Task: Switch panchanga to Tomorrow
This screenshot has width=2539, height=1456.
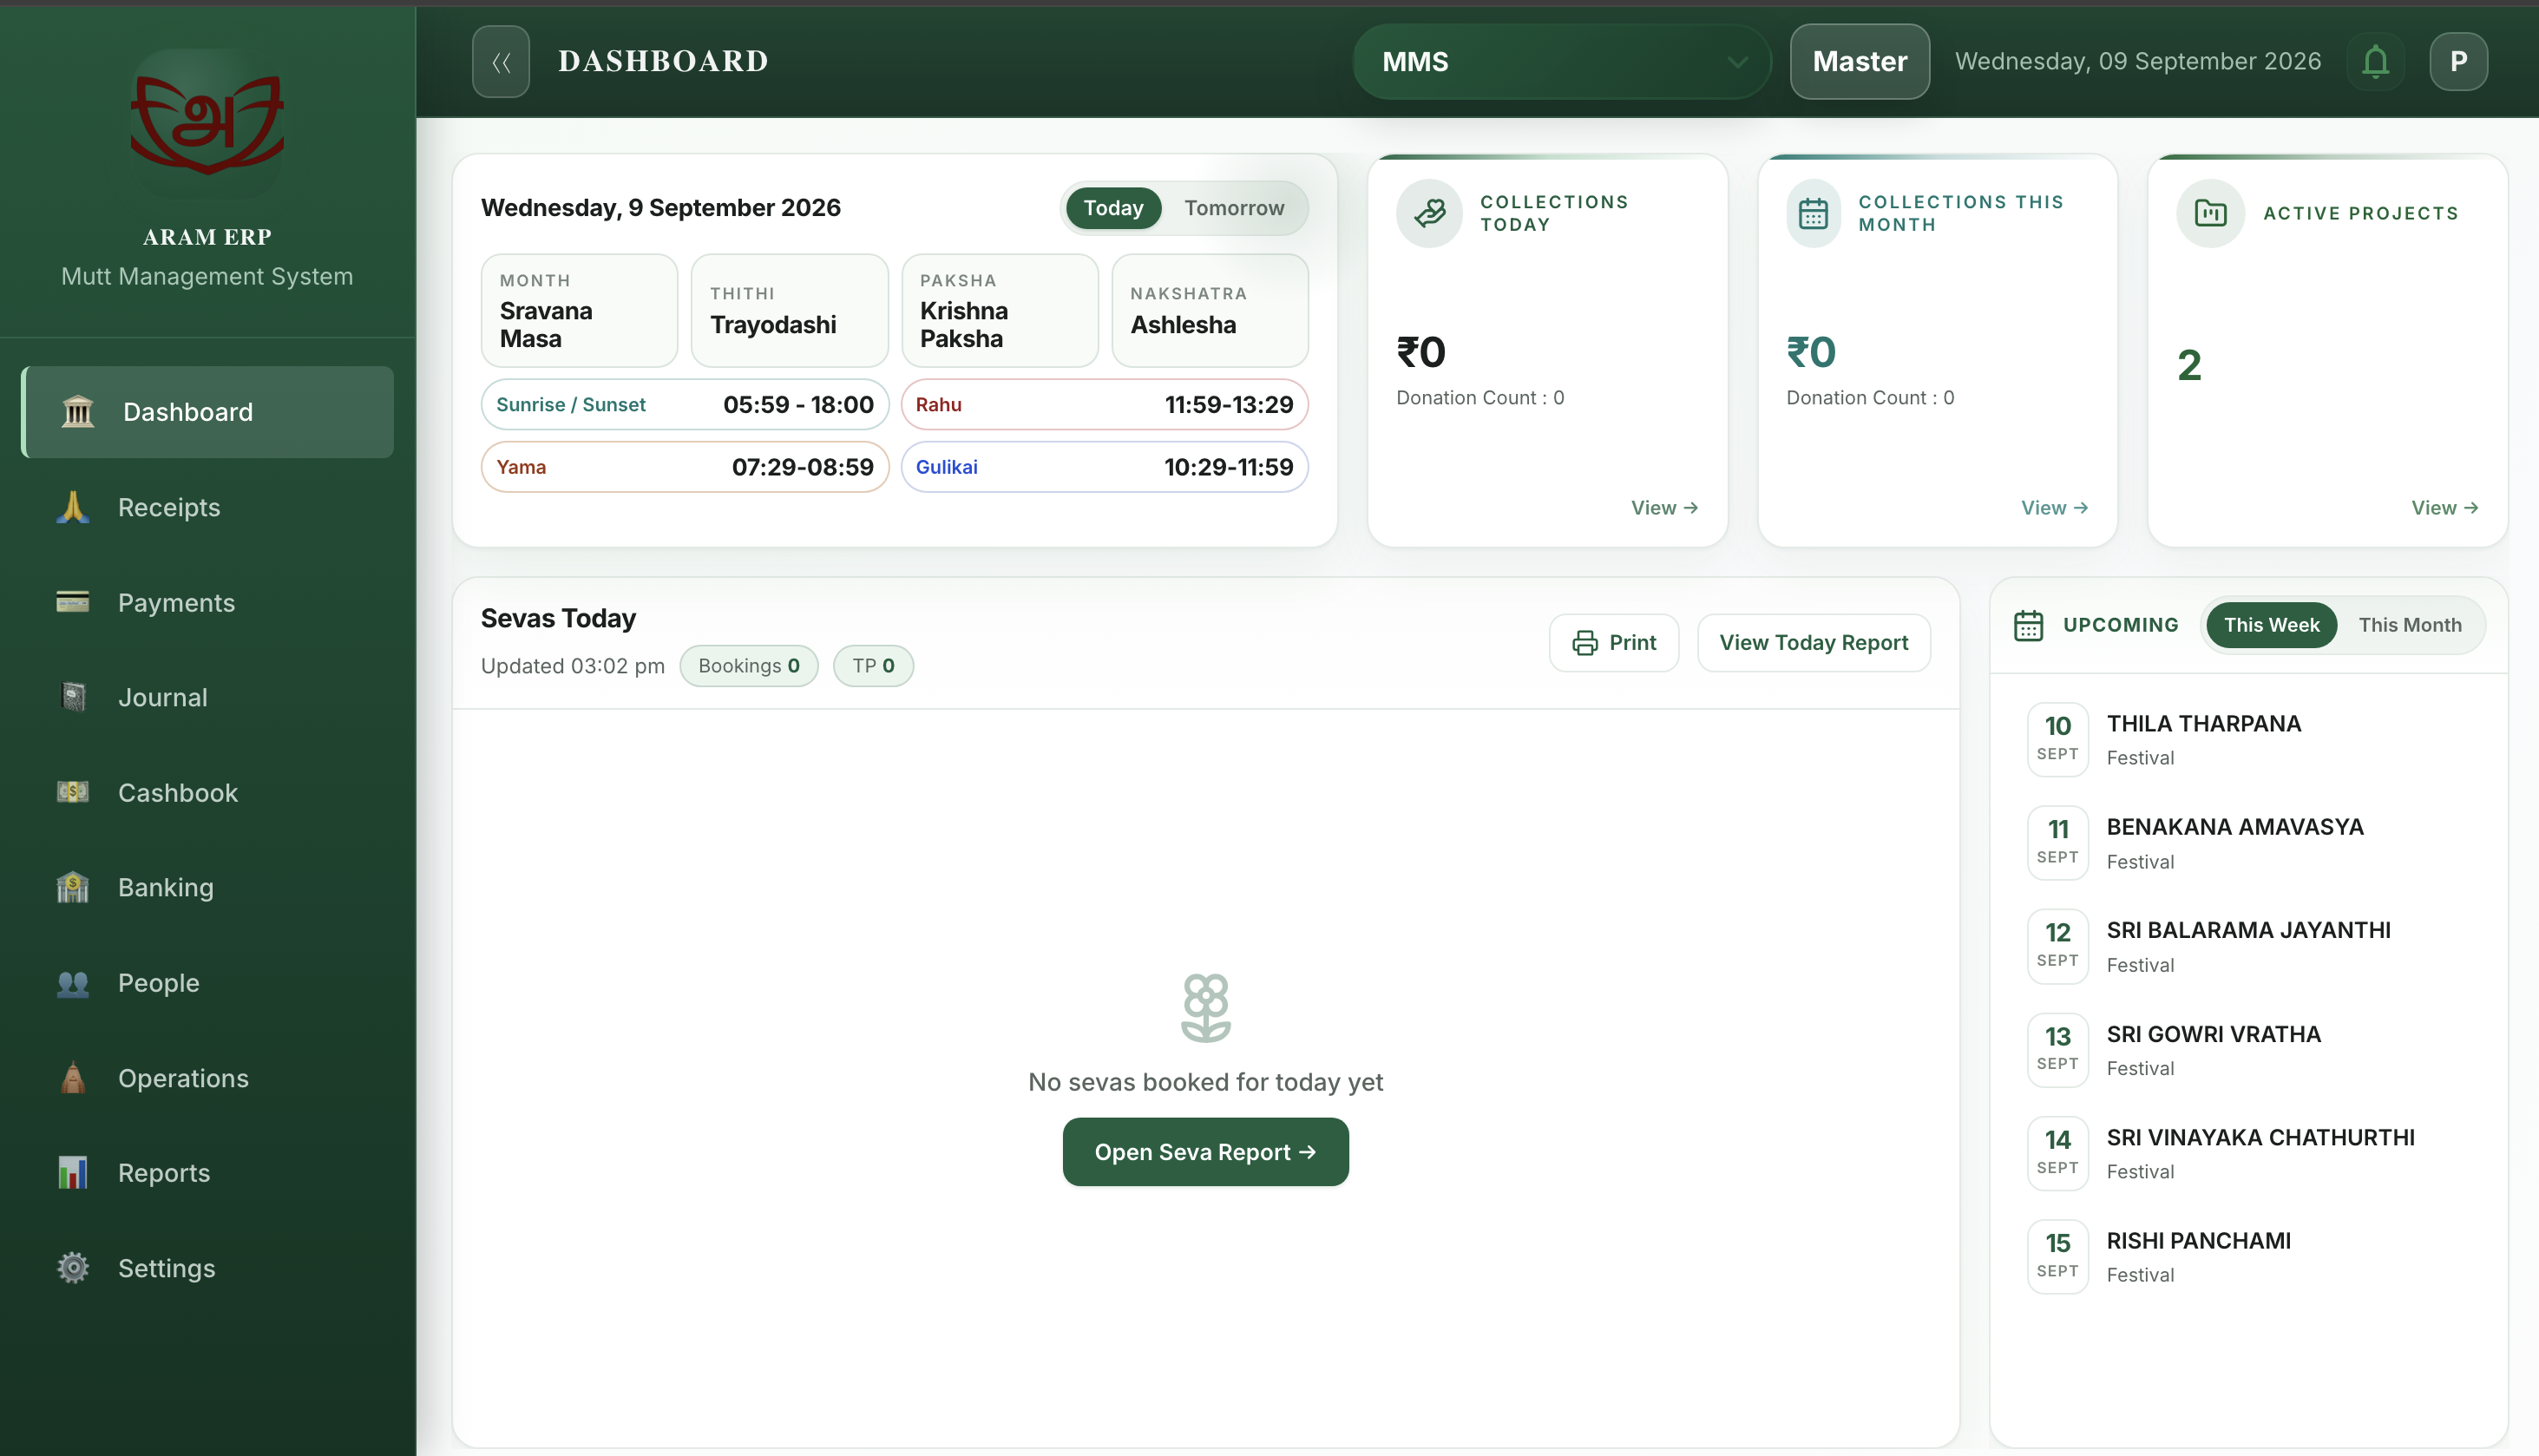Action: (x=1234, y=208)
